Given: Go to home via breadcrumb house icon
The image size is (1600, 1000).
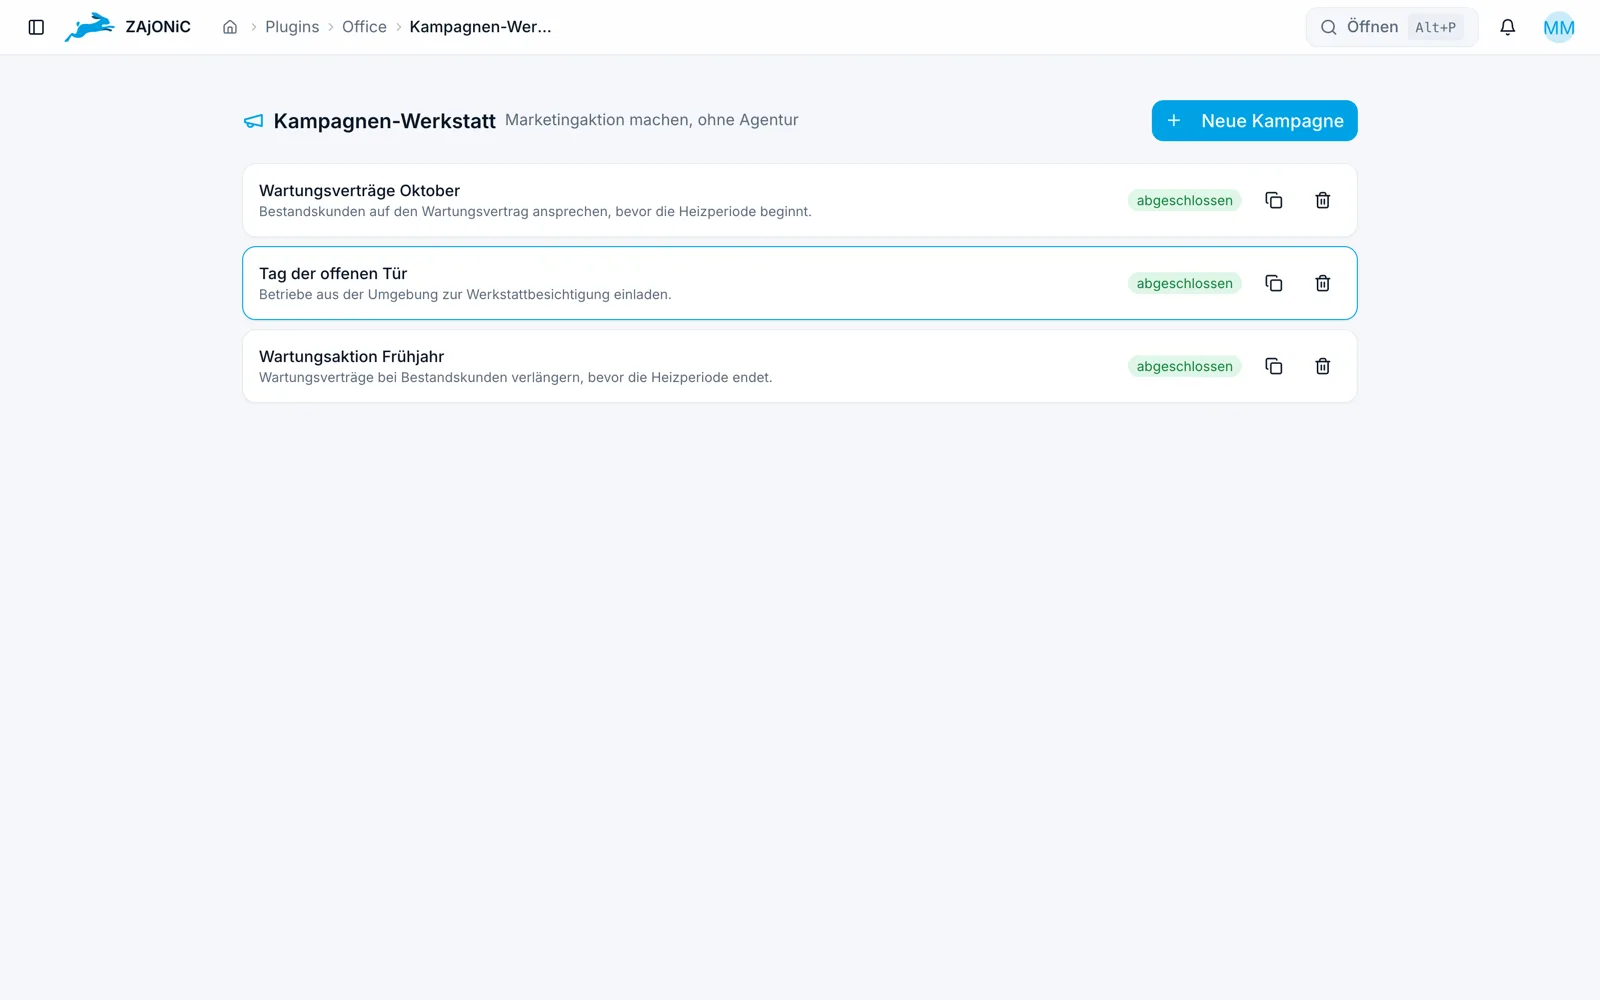Looking at the screenshot, I should pyautogui.click(x=230, y=27).
